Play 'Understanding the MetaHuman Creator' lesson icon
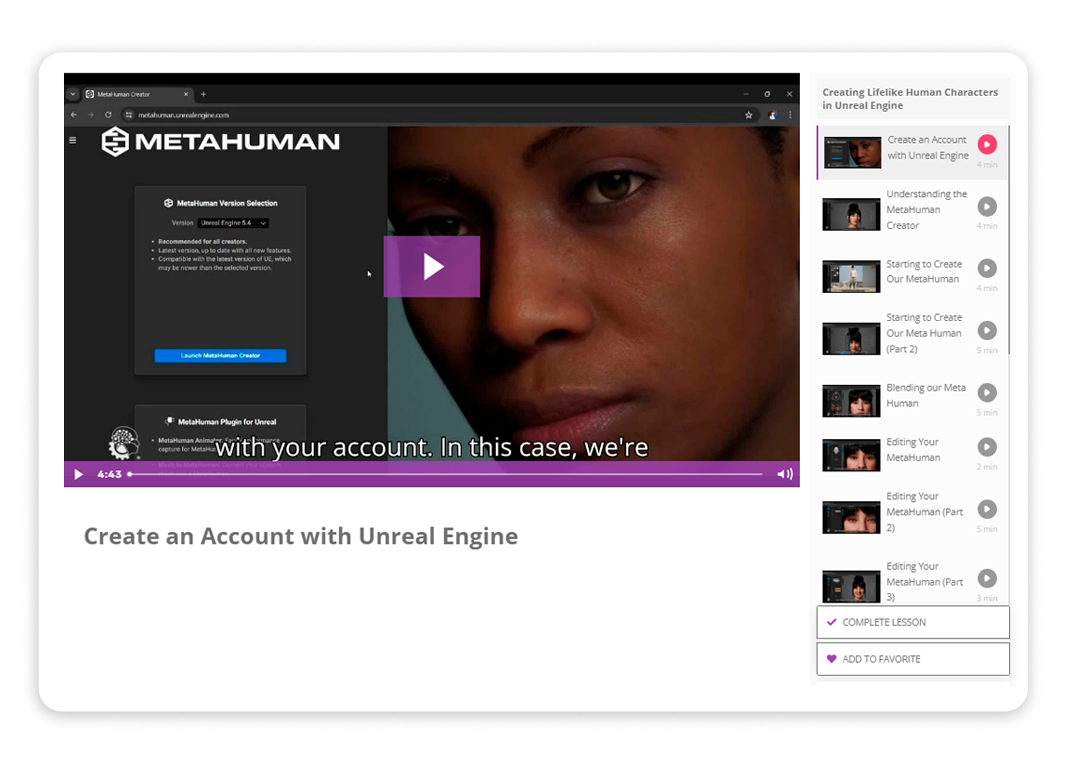Screen dimensions: 1080x761 click(x=986, y=207)
